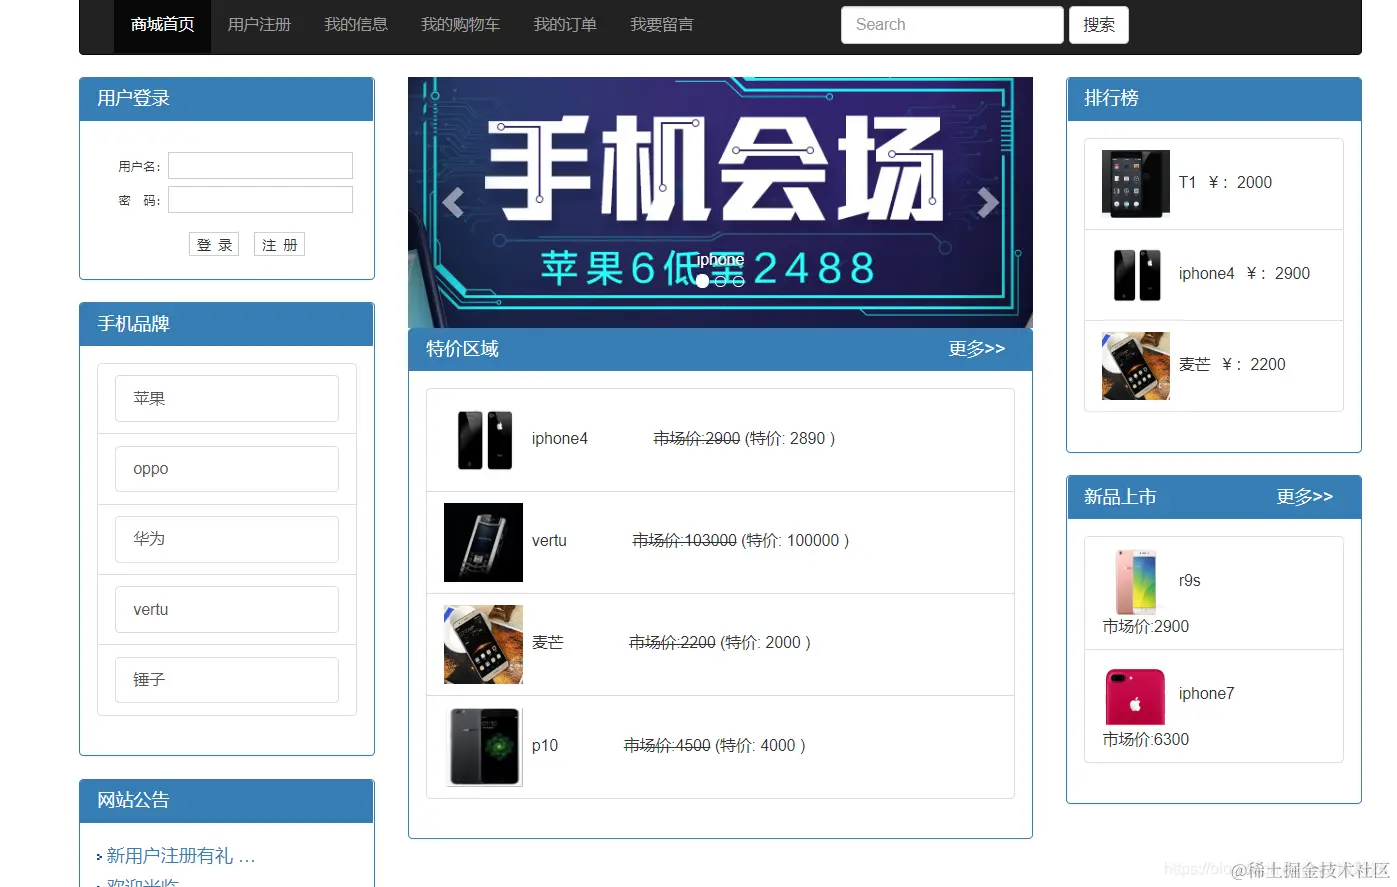The width and height of the screenshot is (1397, 887).
Task: Select the oppo brand
Action: (227, 468)
